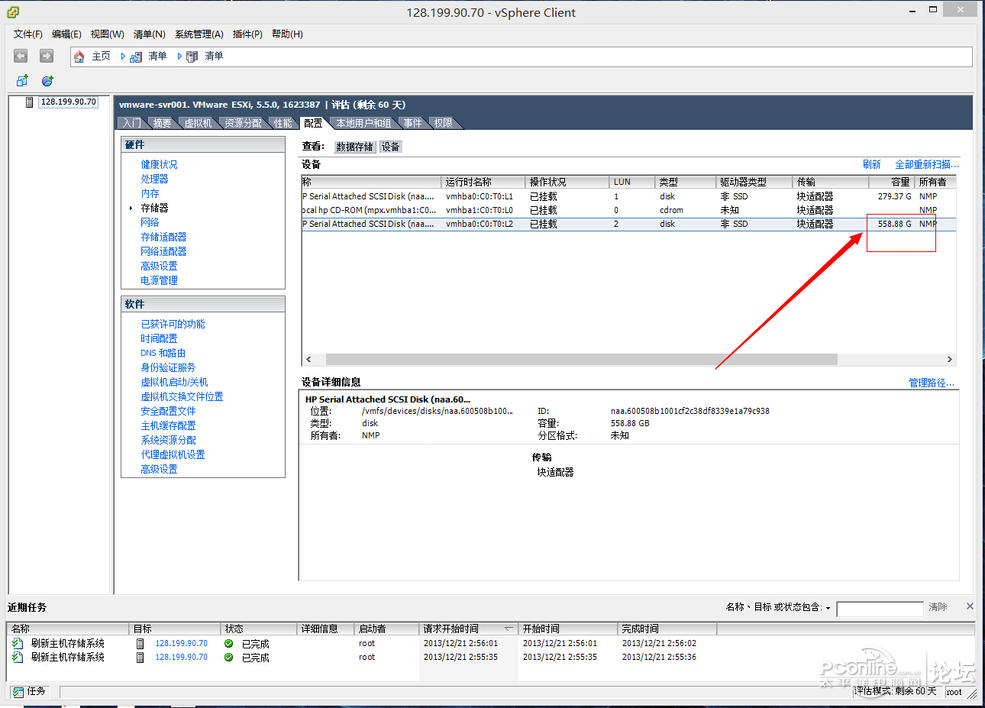
Task: Open the 编辑(E) menu
Action: click(x=66, y=34)
